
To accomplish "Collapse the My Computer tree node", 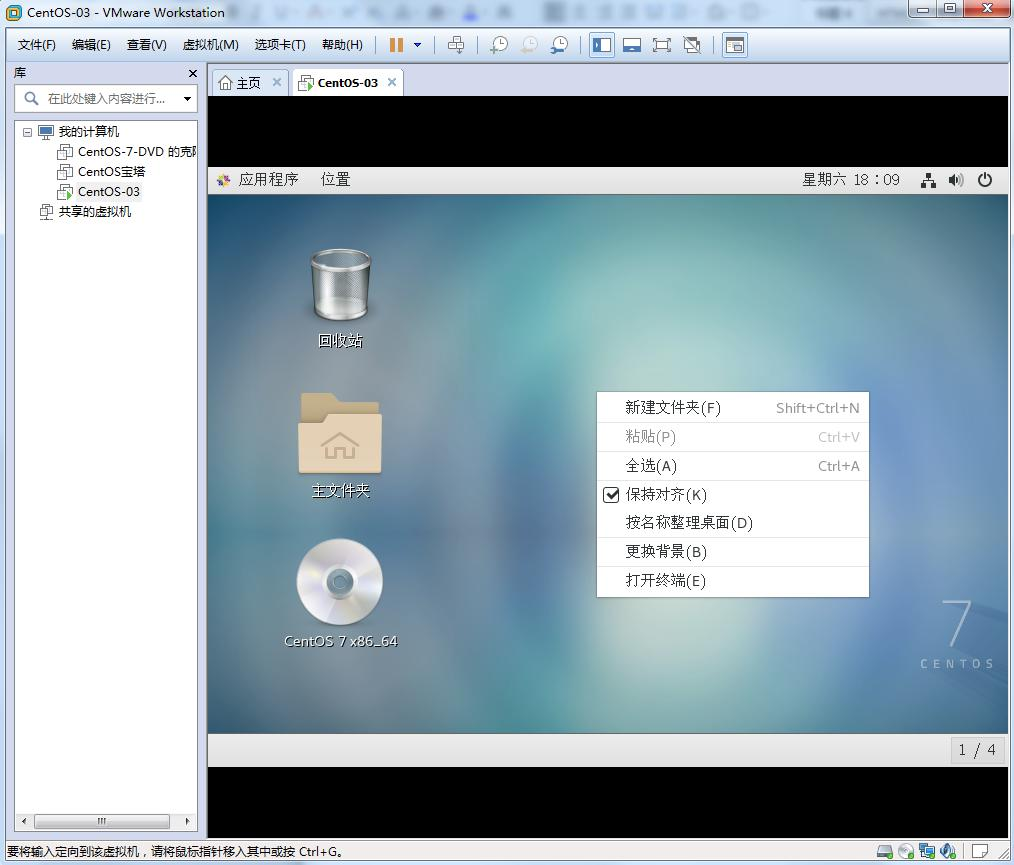I will 27,132.
